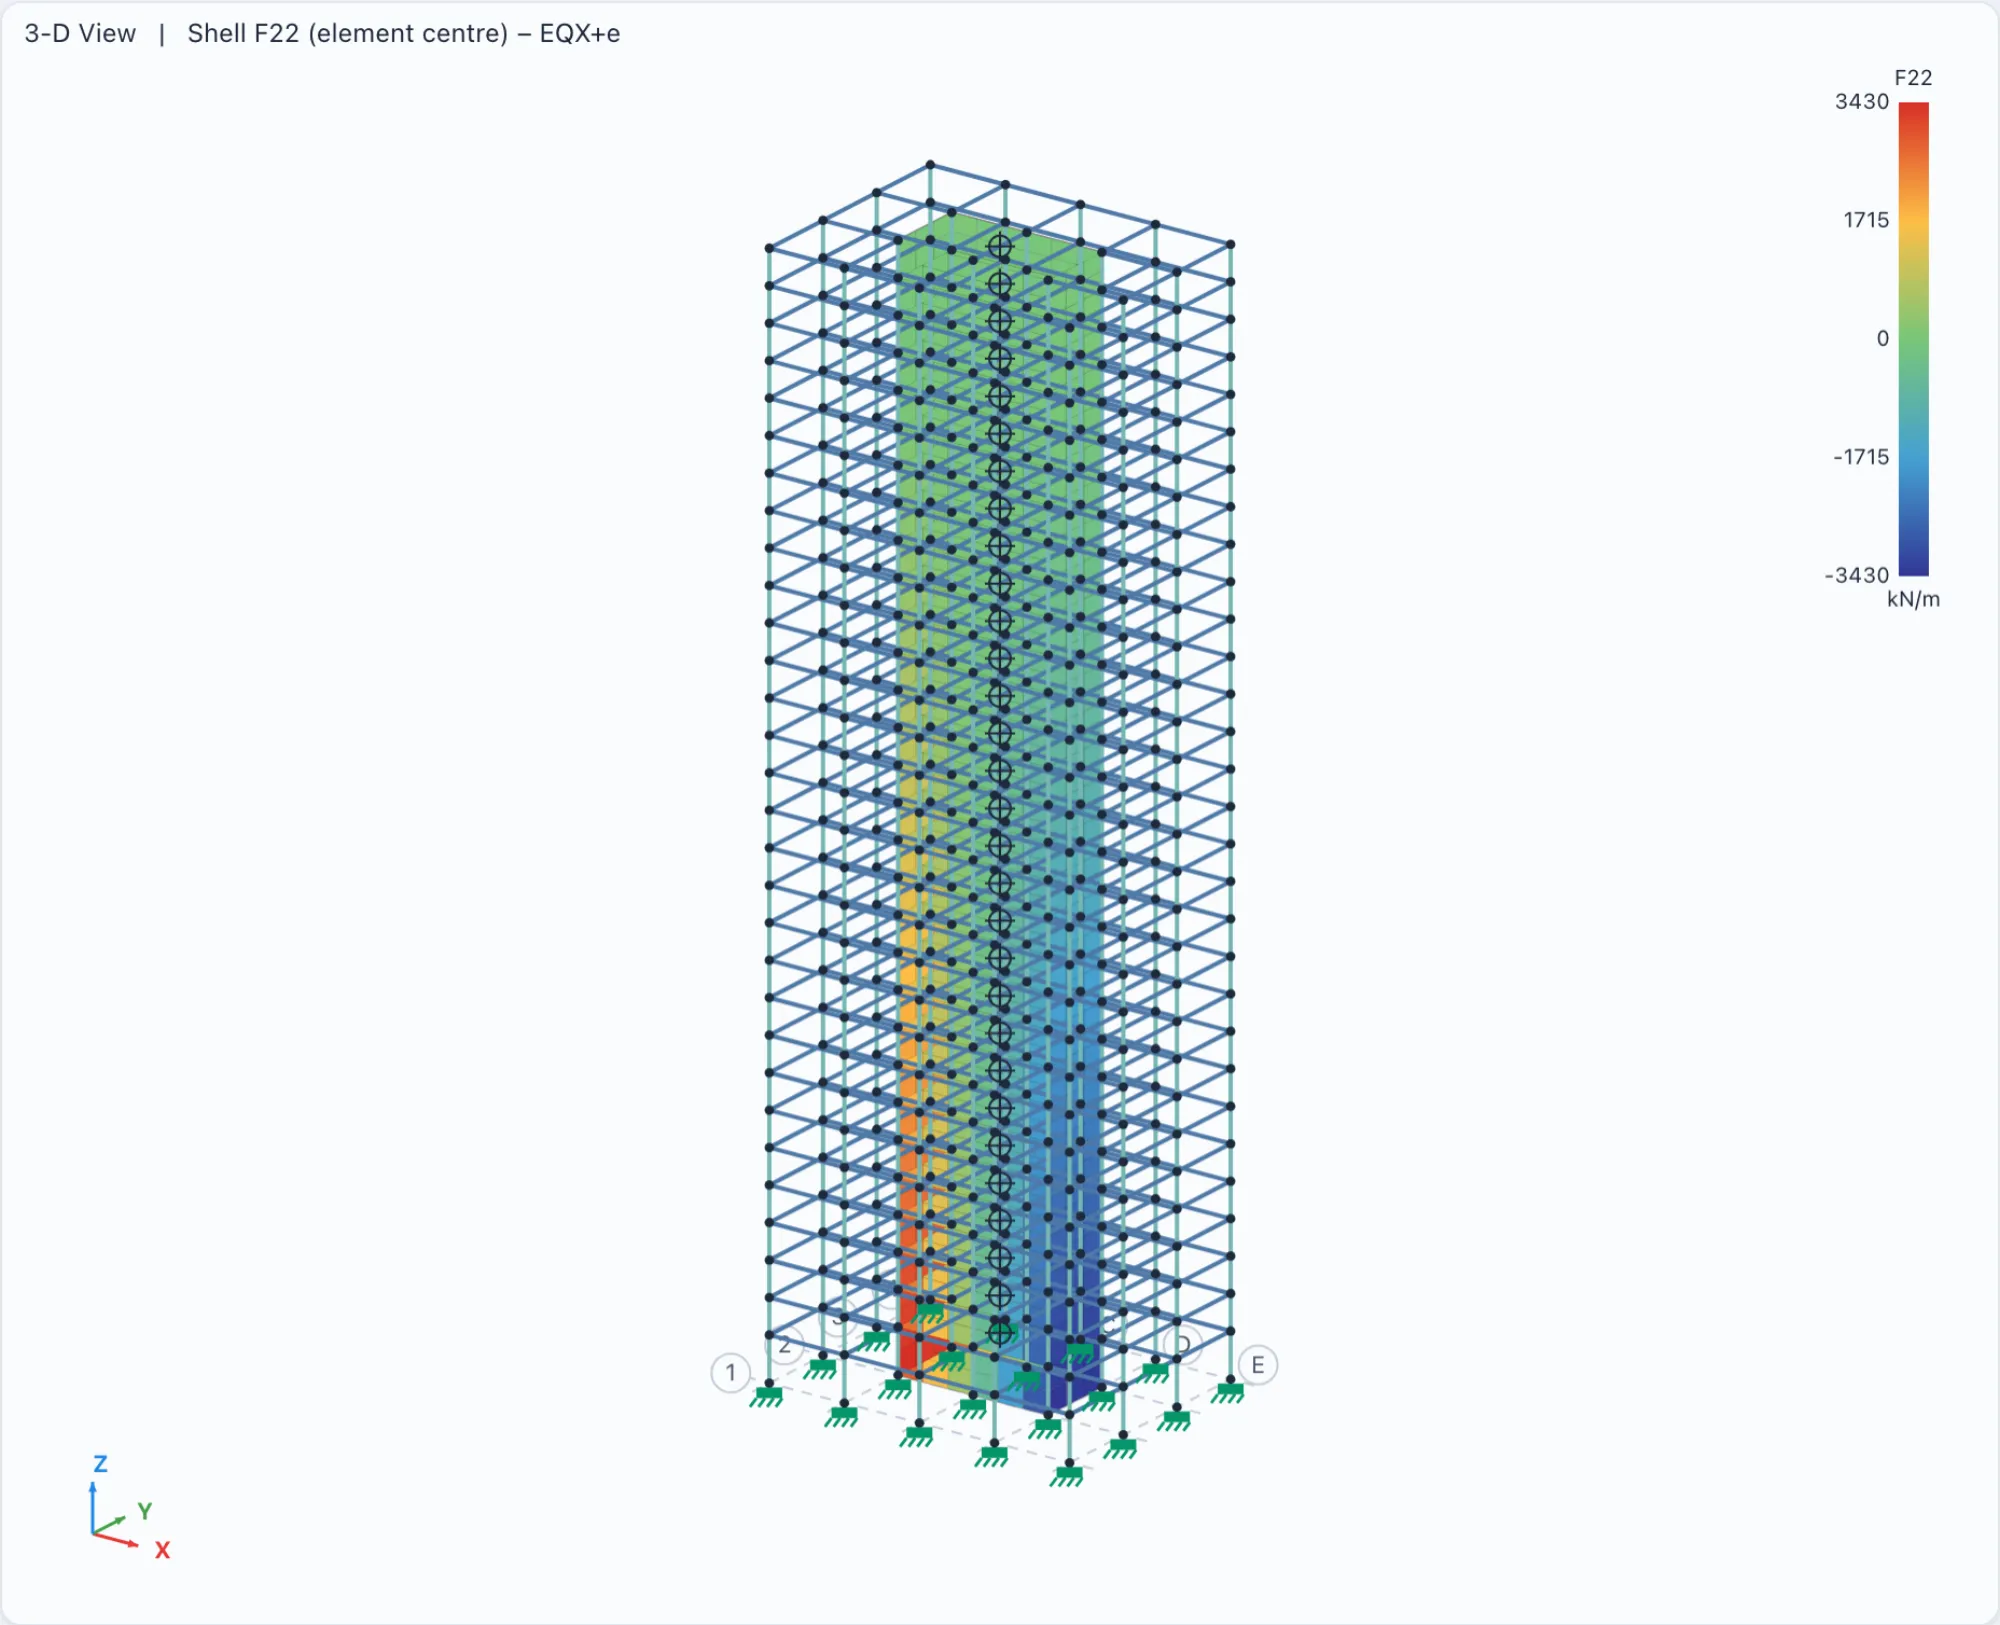
Task: Click the grid bubble labeled E
Action: coord(1258,1365)
